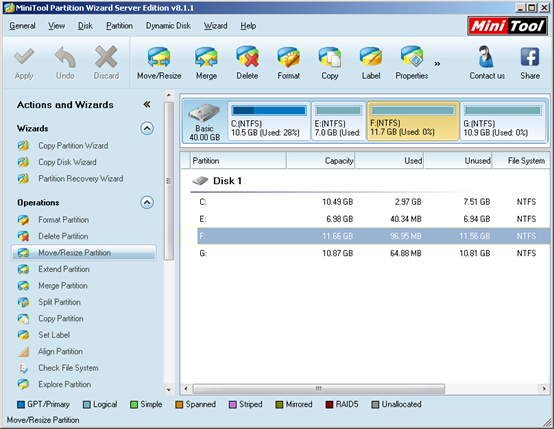This screenshot has width=554, height=429.
Task: Click the Logical legend color box
Action: [x=87, y=404]
